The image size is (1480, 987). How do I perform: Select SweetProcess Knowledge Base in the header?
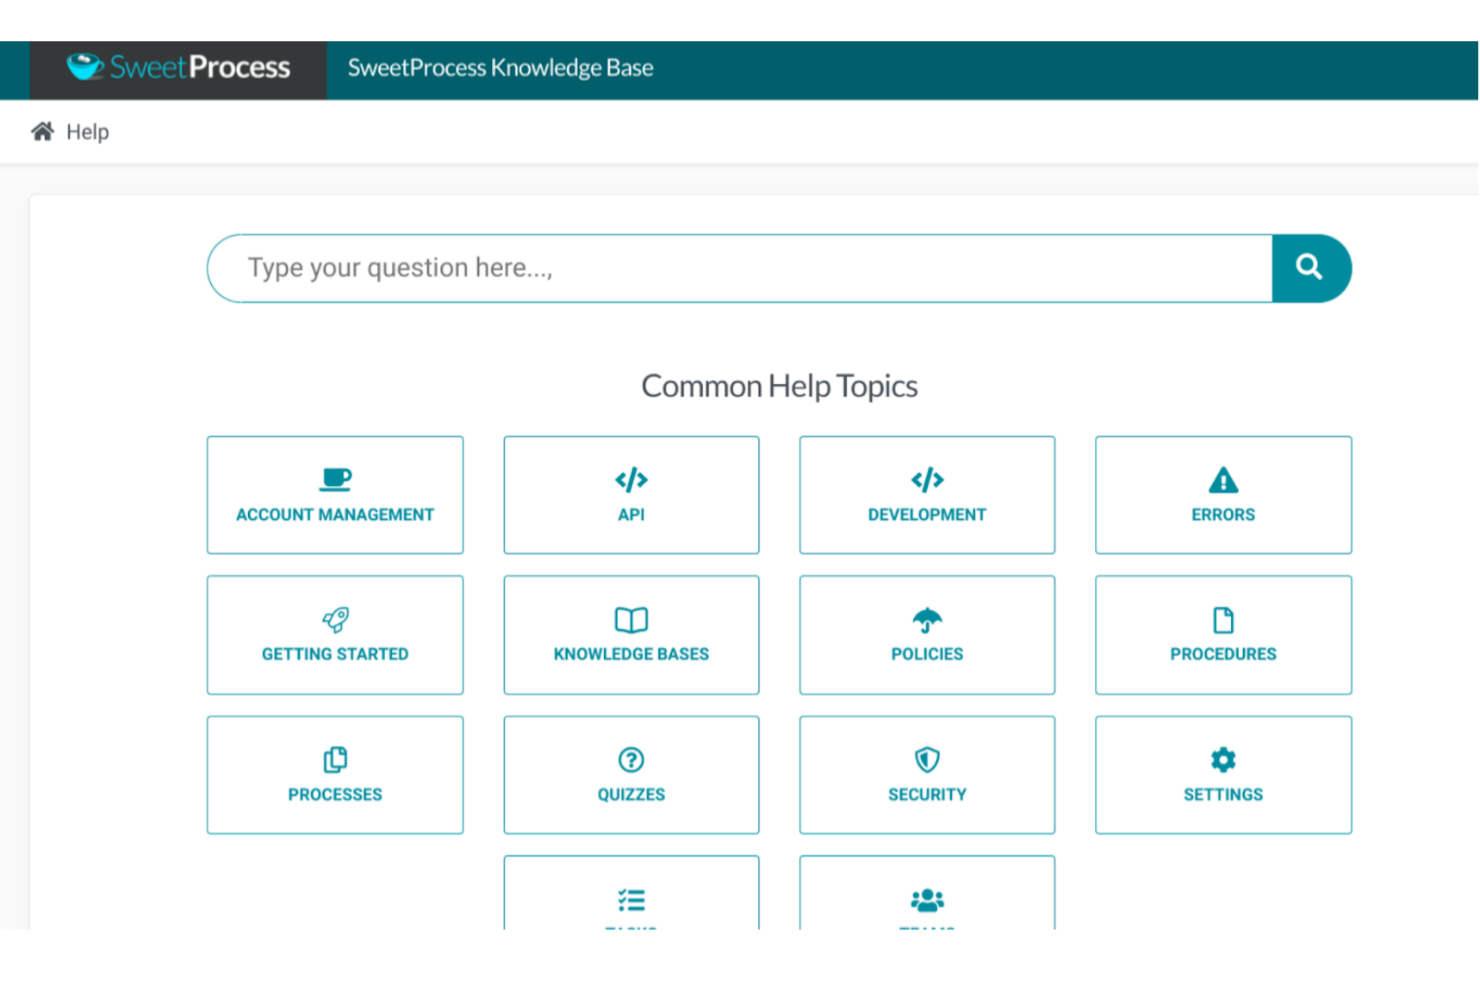[500, 67]
